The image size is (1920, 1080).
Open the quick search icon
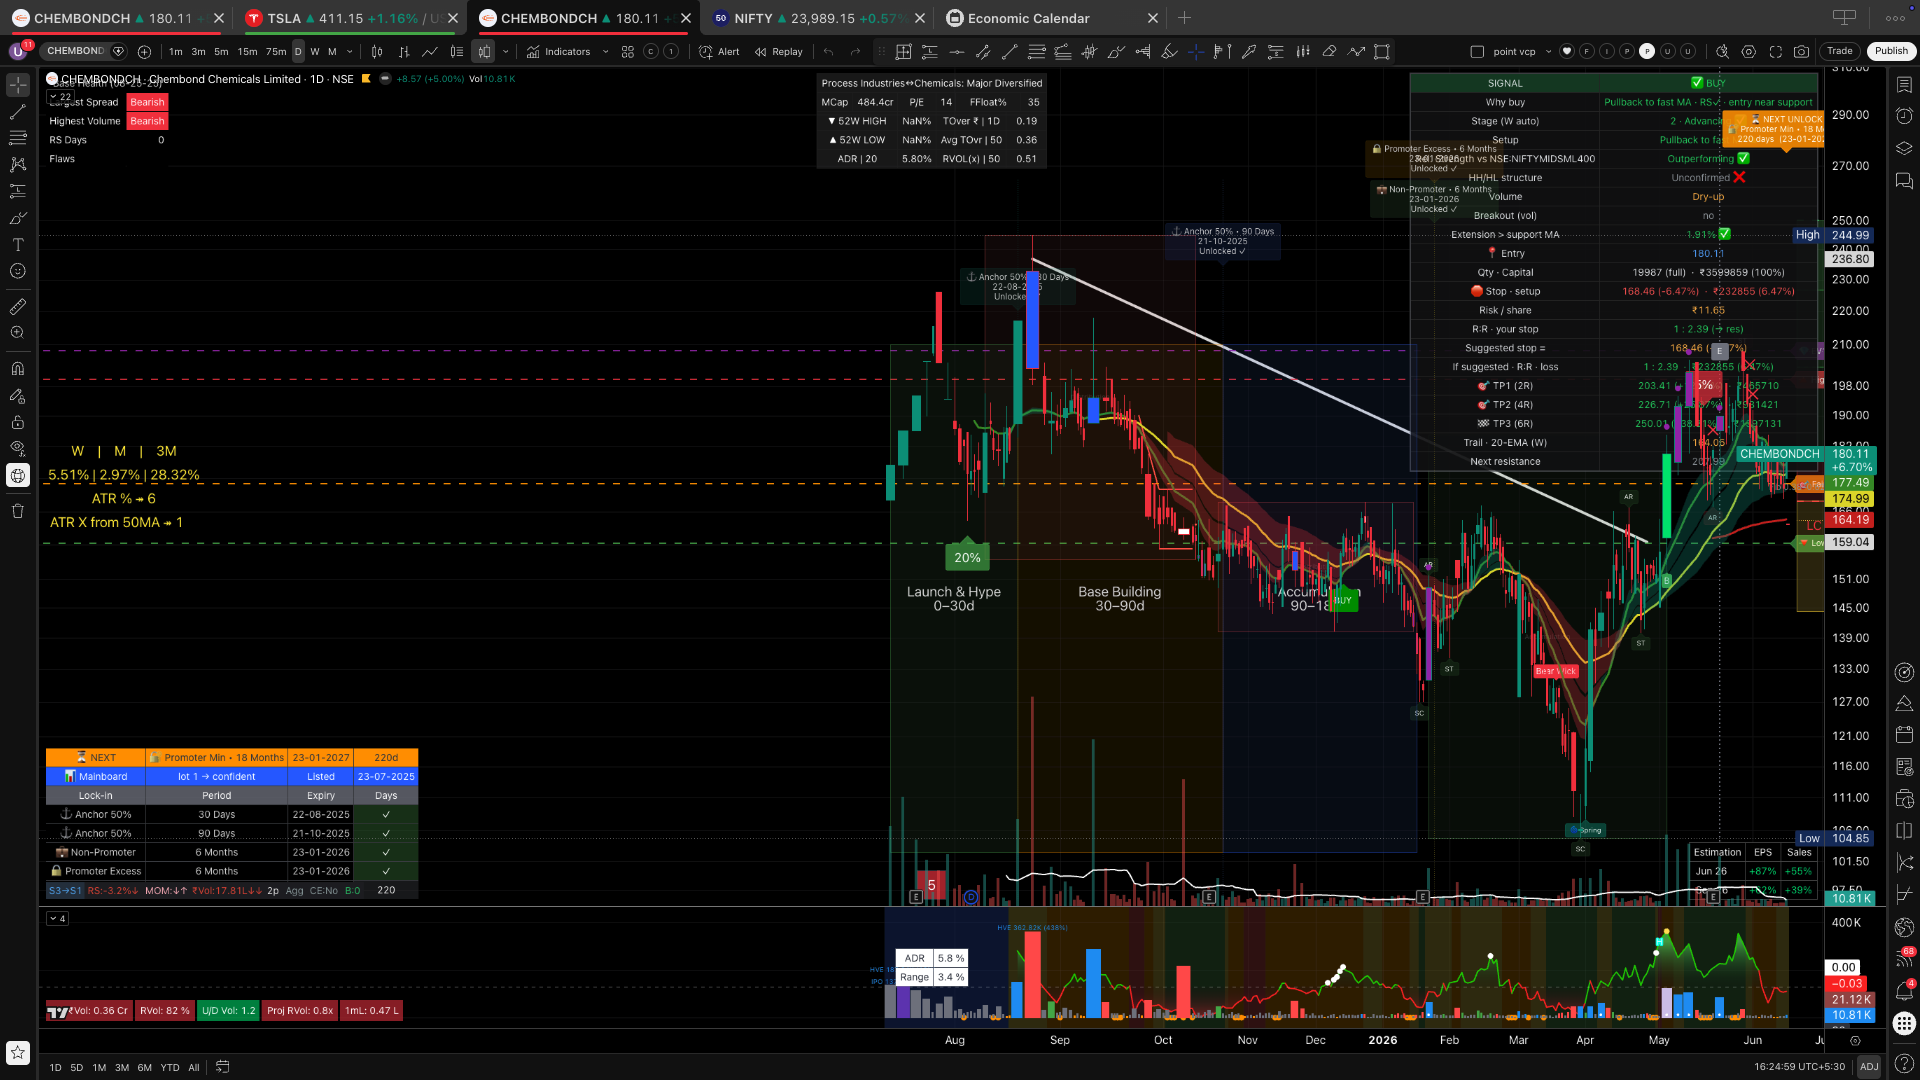tap(1722, 51)
